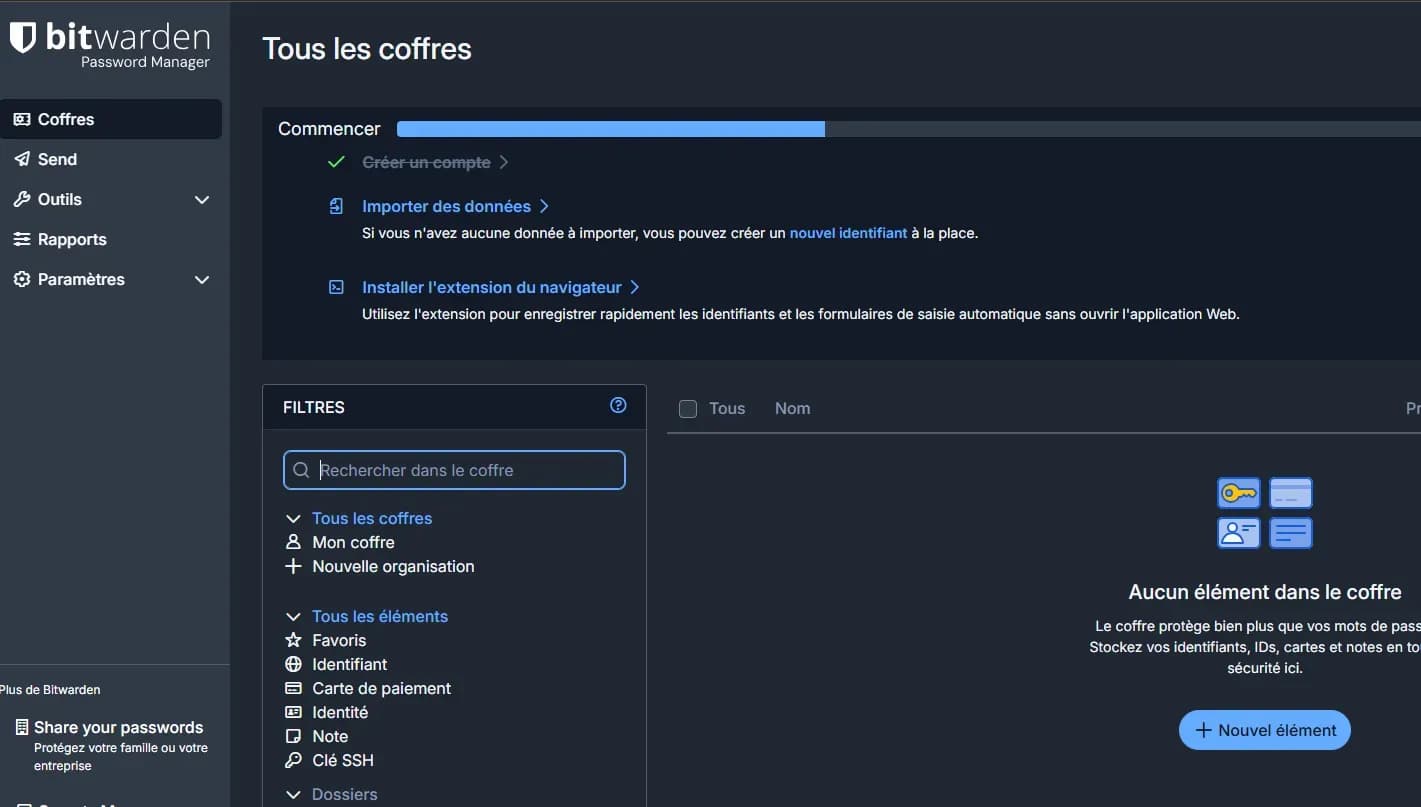The width and height of the screenshot is (1421, 807).
Task: Click the Bitwarden shield logo
Action: pyautogui.click(x=21, y=37)
